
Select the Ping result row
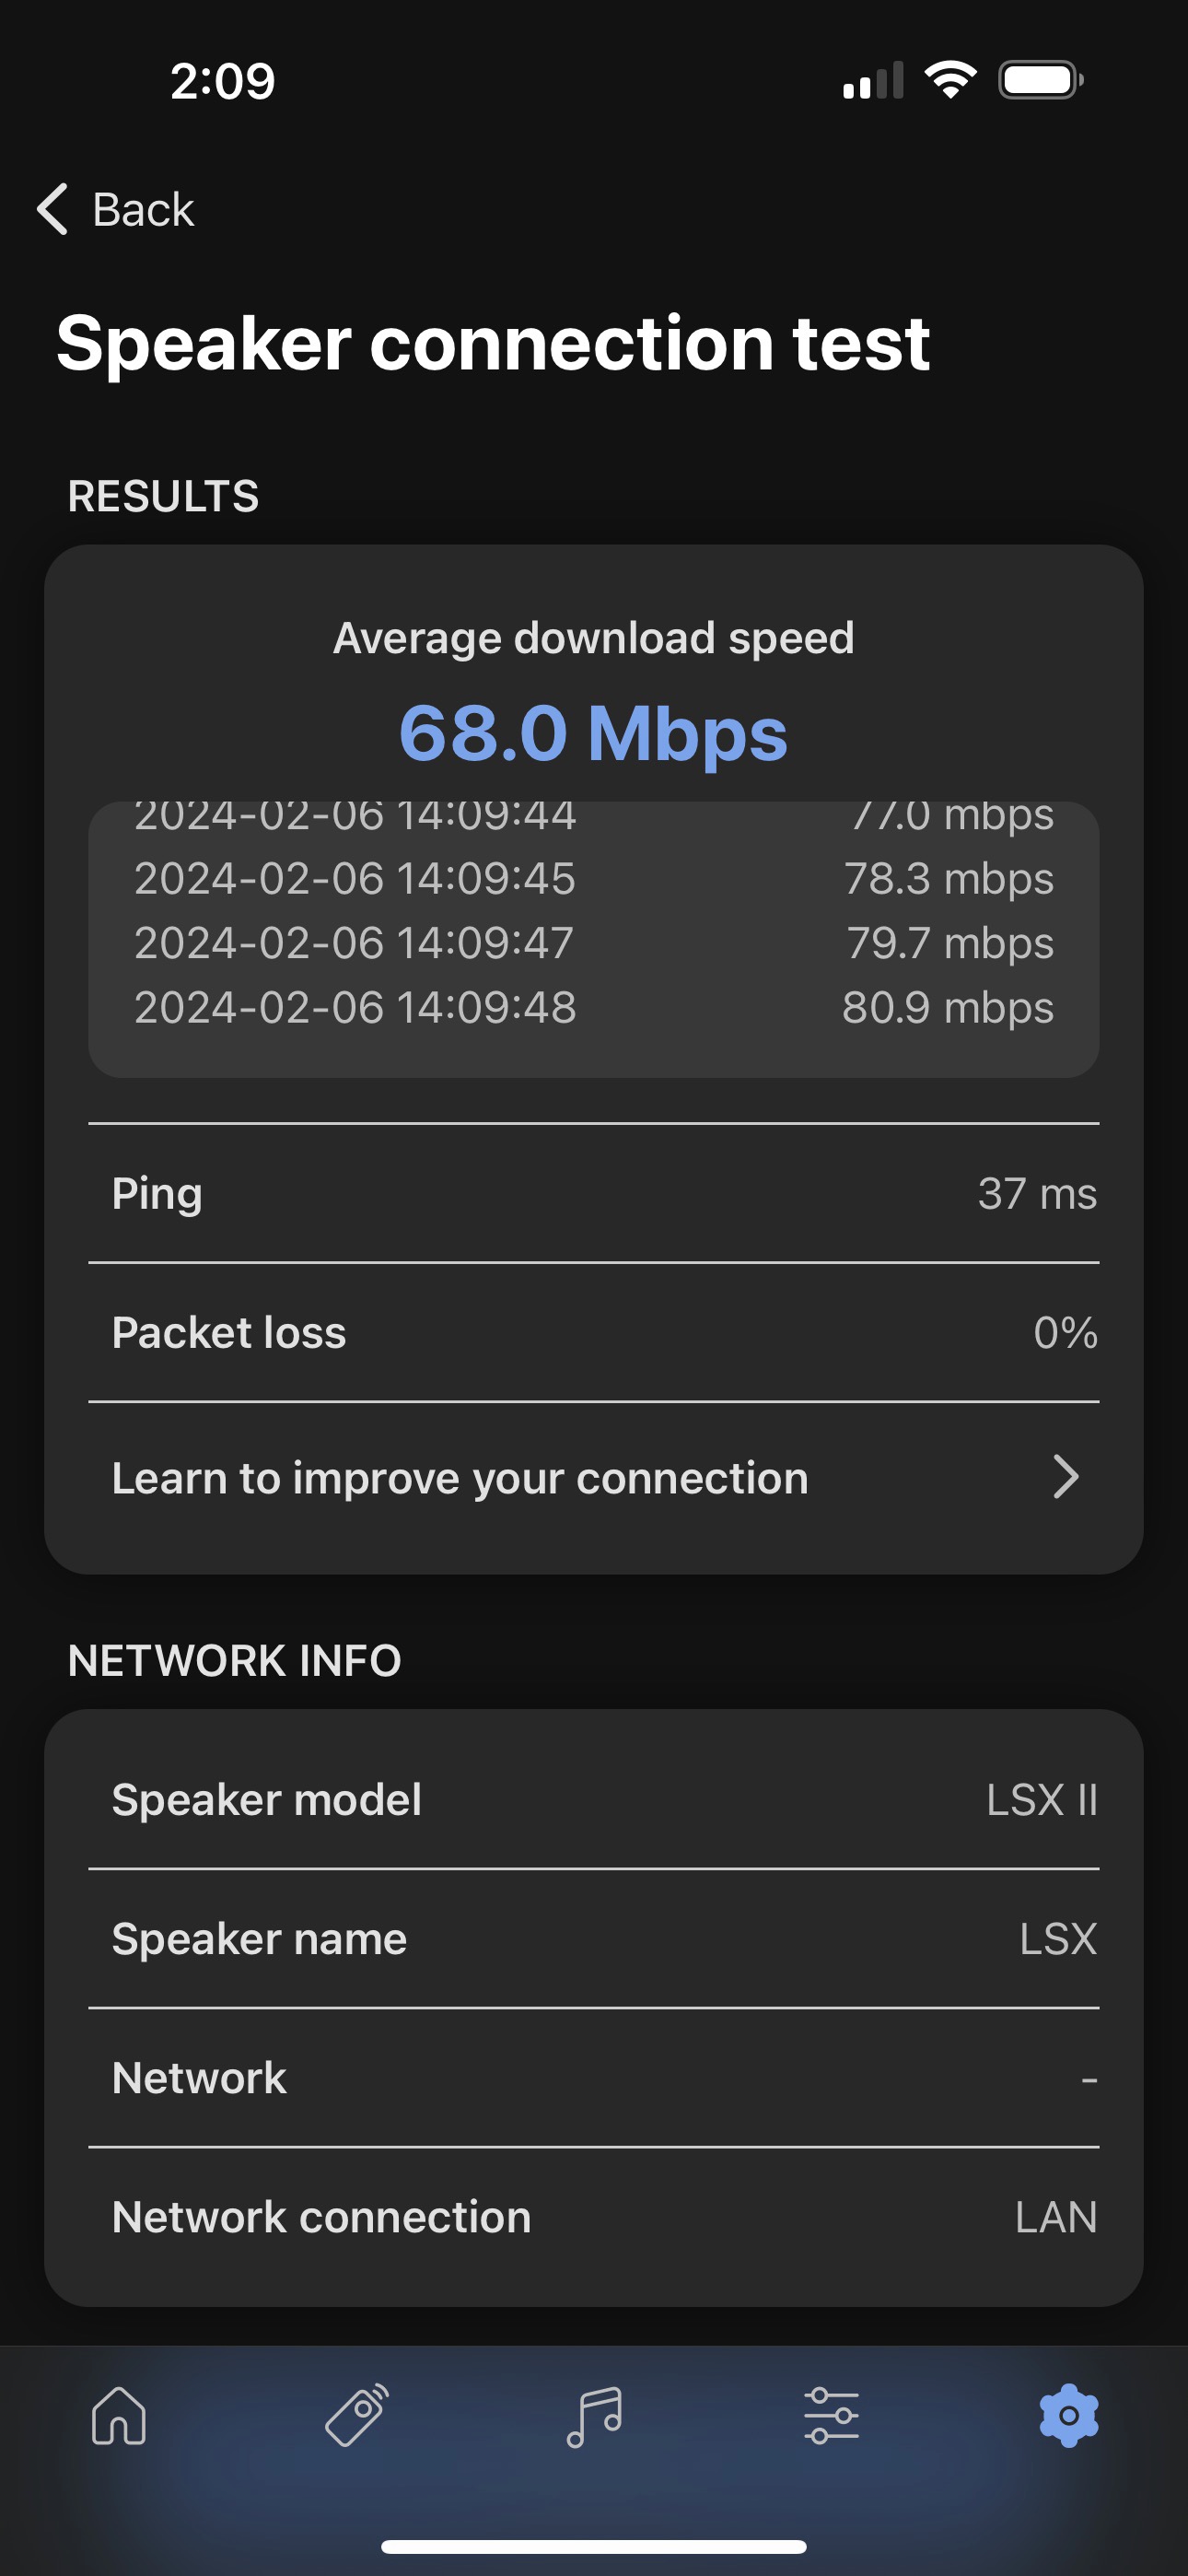click(x=594, y=1193)
